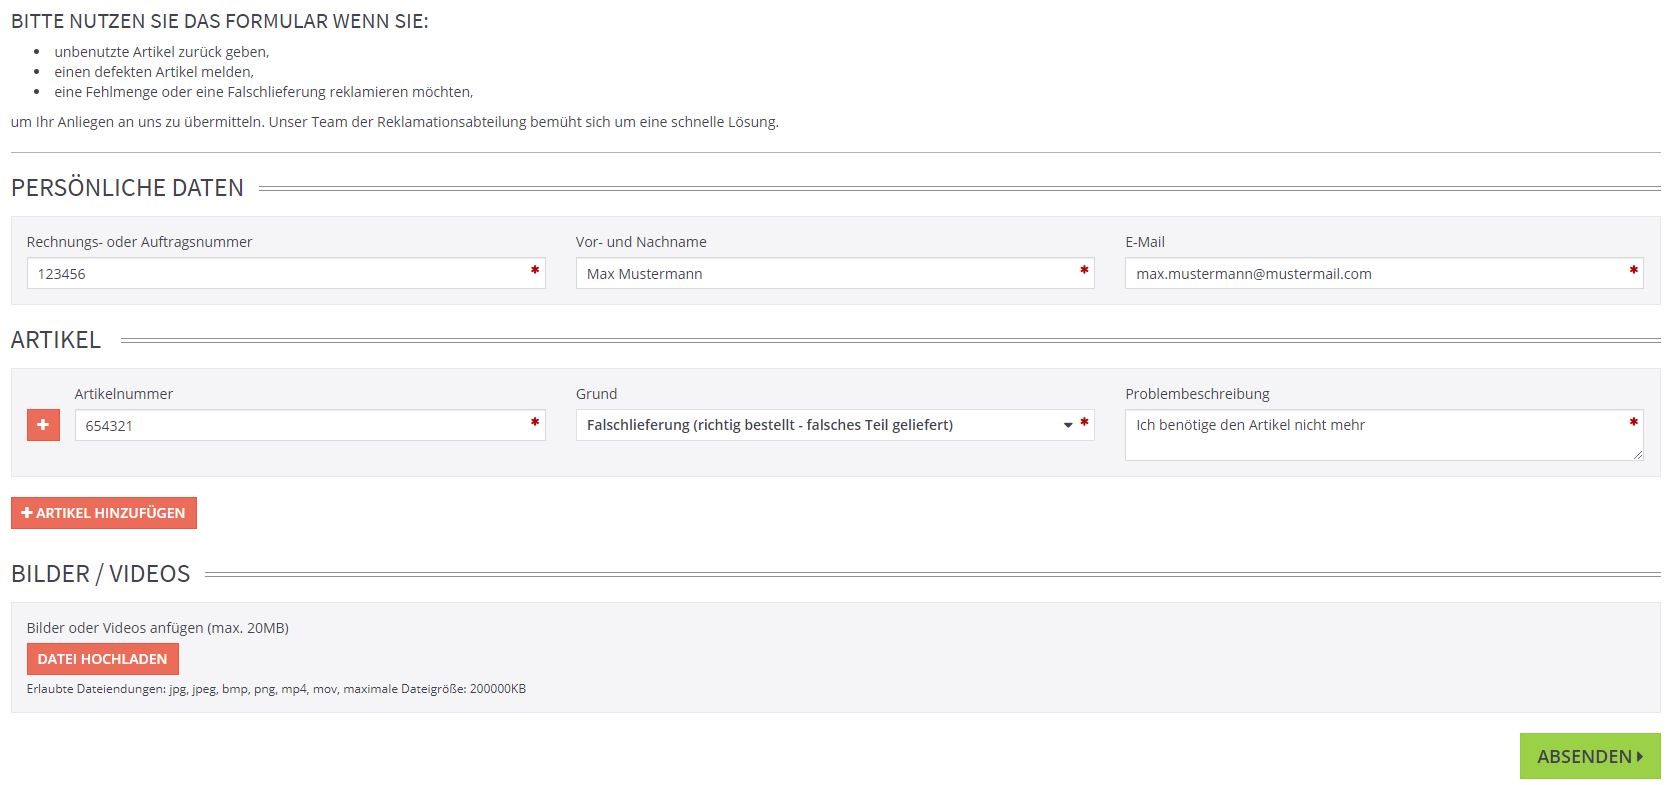Click the Bilder / Videos heading
This screenshot has width=1667, height=785.
click(100, 574)
